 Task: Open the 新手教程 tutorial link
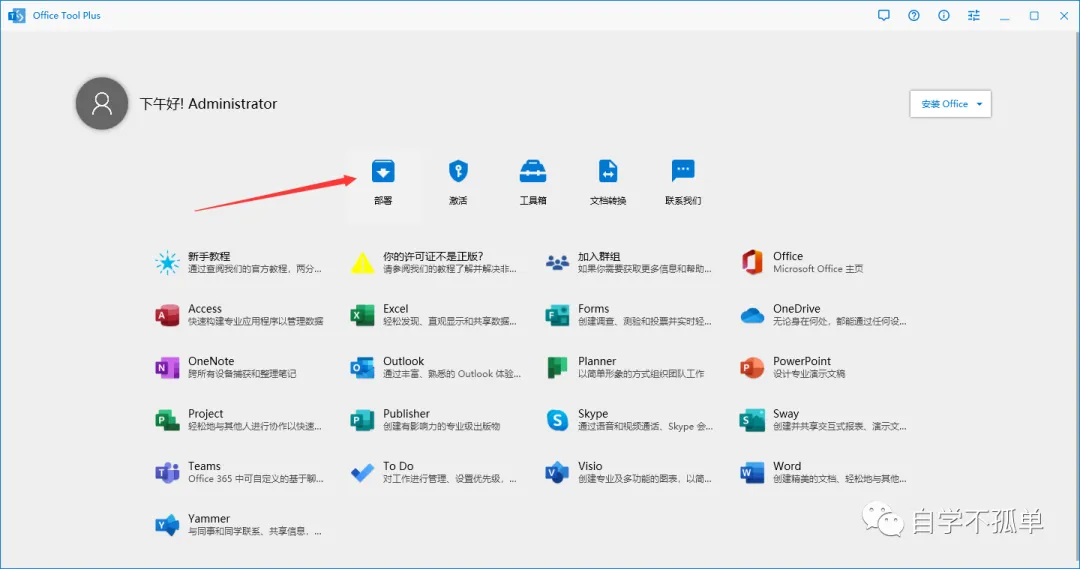[x=209, y=256]
